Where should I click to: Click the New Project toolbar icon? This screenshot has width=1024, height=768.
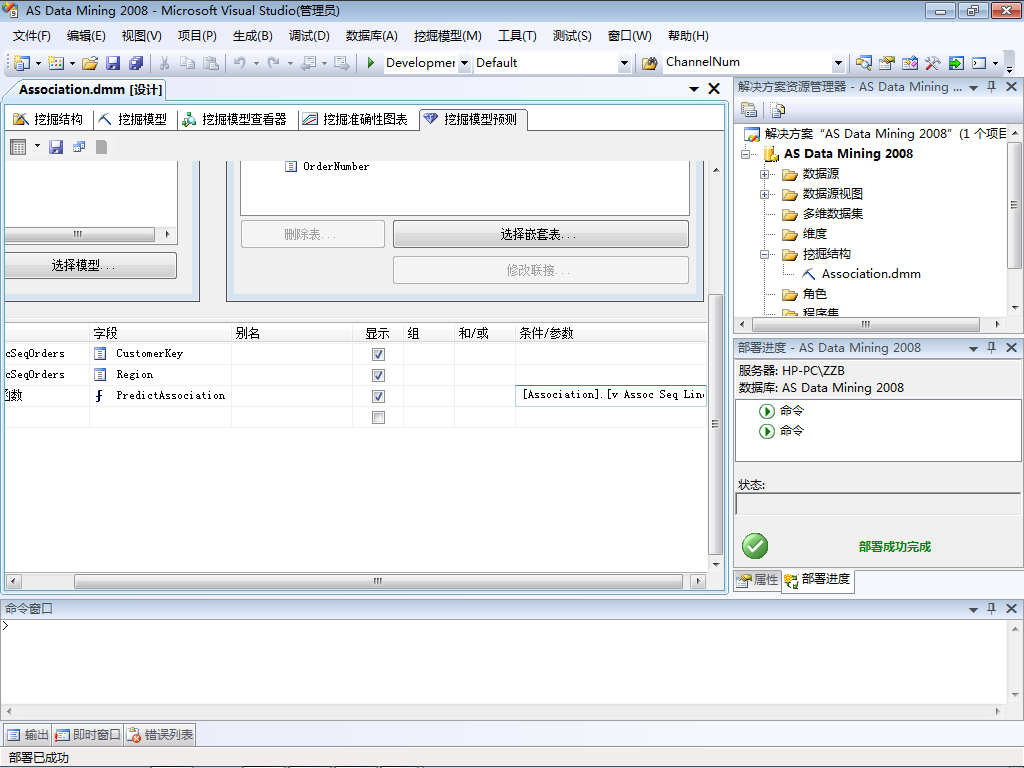pos(22,63)
